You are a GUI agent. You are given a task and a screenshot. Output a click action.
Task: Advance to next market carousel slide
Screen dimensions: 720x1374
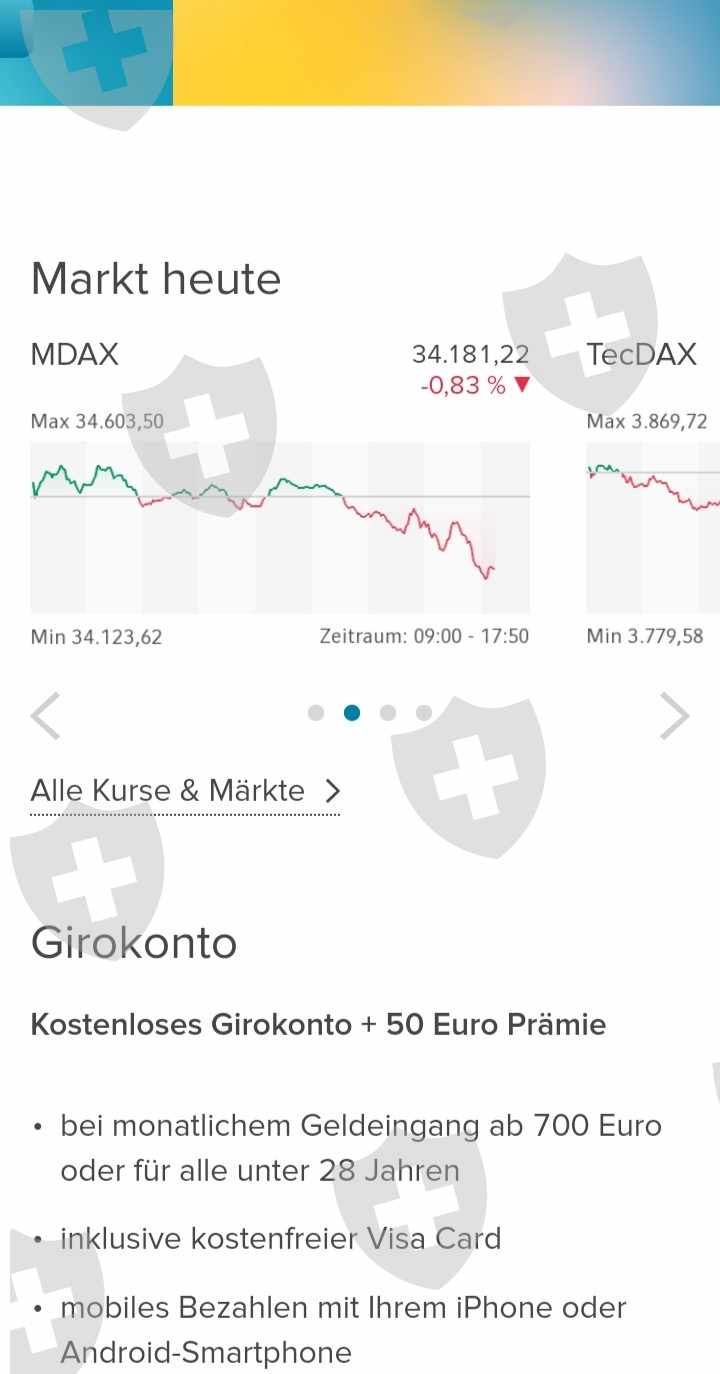coord(675,715)
